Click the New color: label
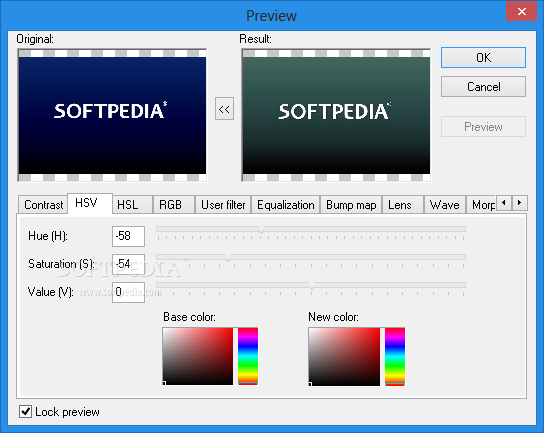The image size is (544, 433). [x=333, y=317]
